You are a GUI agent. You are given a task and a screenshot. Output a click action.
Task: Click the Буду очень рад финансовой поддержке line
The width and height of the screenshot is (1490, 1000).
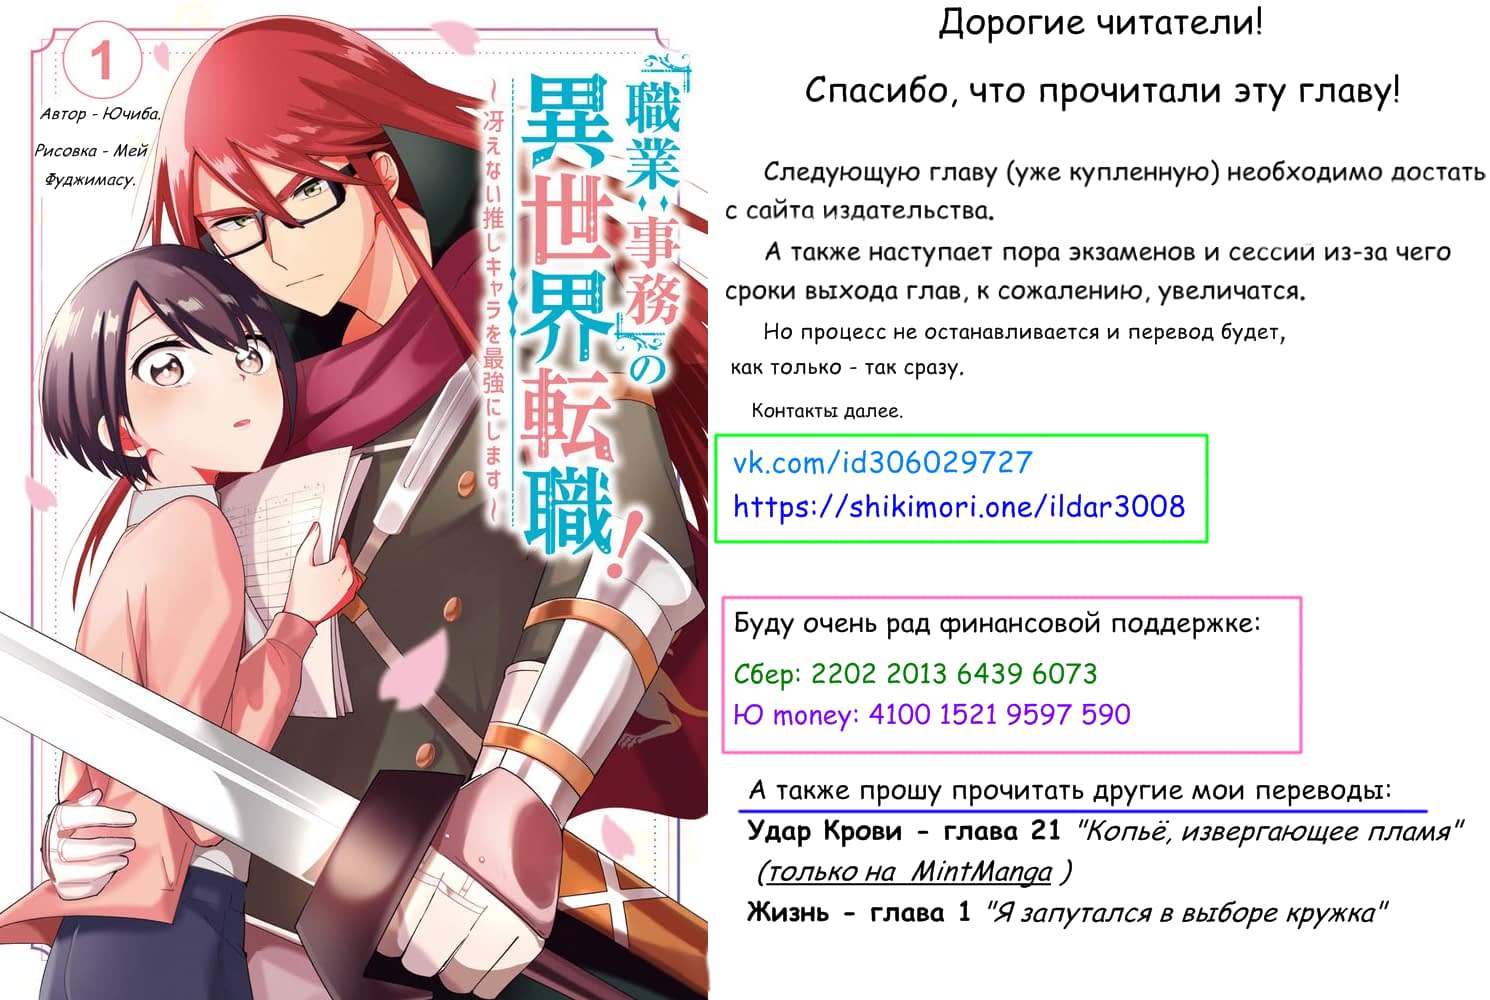click(997, 624)
